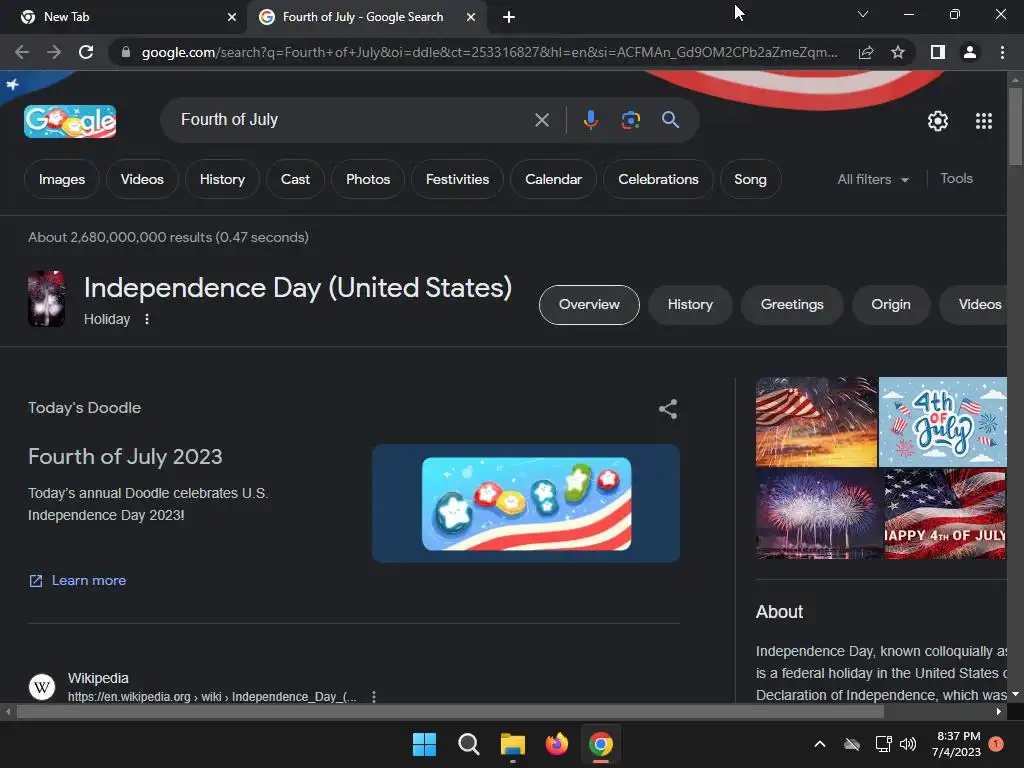Open the 4th of July lettering image
This screenshot has width=1024, height=768.
click(942, 422)
